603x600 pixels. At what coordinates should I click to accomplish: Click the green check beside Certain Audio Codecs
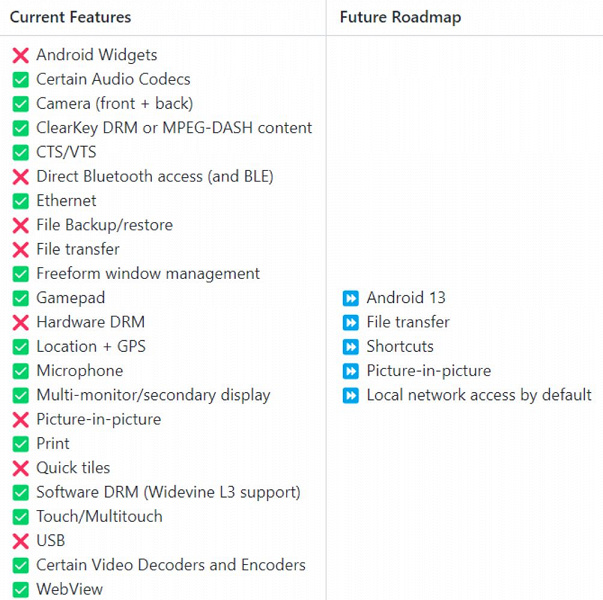point(20,80)
